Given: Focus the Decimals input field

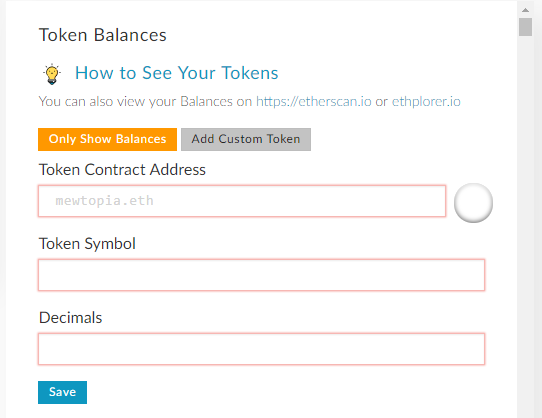Looking at the screenshot, I should [x=261, y=349].
